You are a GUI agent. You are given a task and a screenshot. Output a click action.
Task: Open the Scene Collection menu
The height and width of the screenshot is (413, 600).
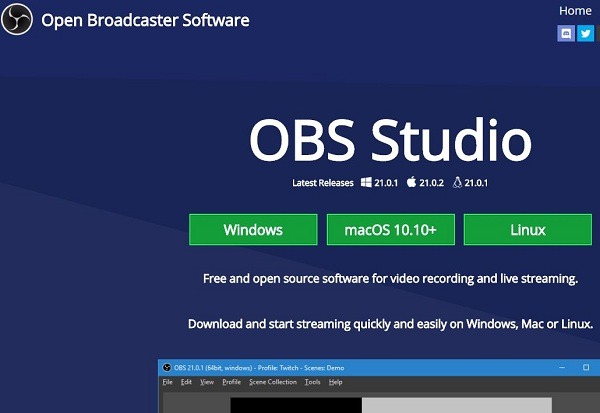tap(273, 382)
